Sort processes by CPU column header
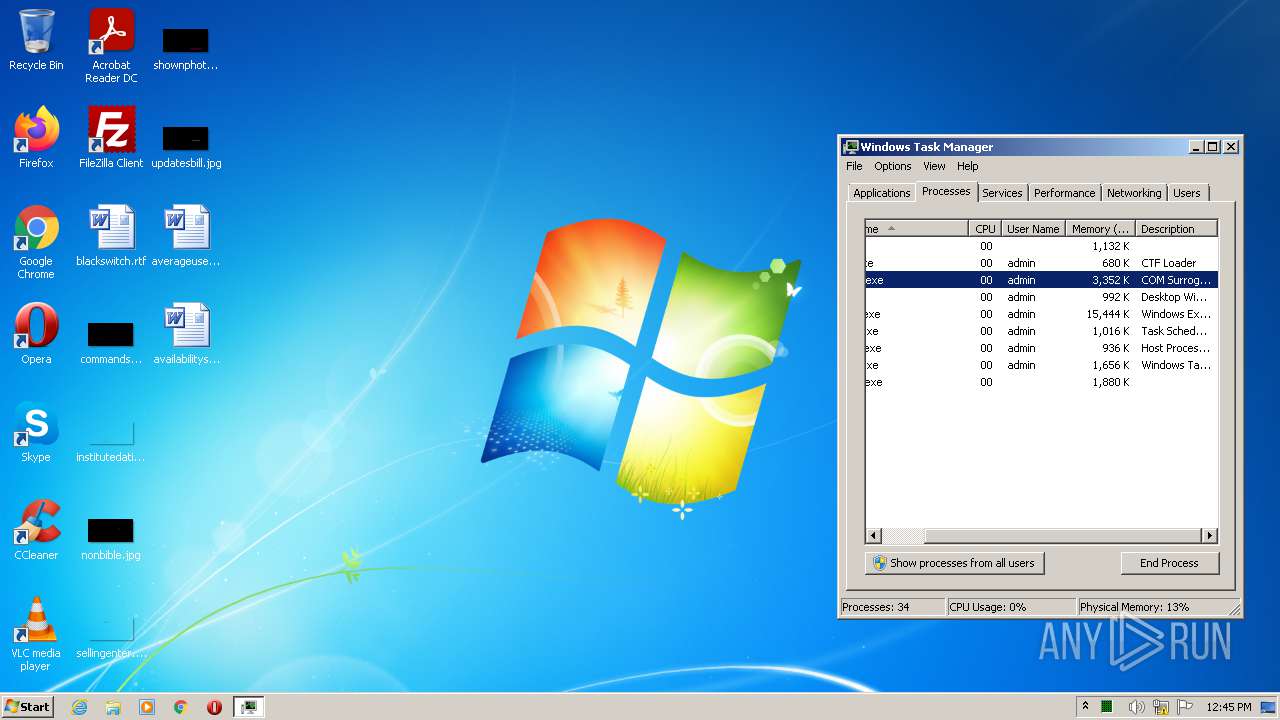Screen dimensions: 1280x720 (985, 229)
